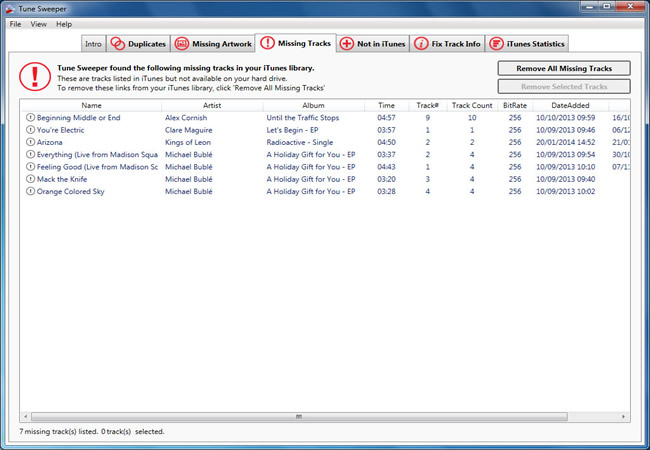This screenshot has width=650, height=450.
Task: Click the warning icon beside Feeling Good
Action: click(30, 167)
